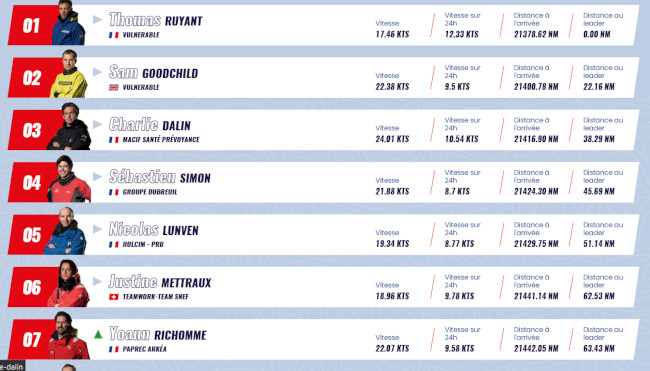Image resolution: width=650 pixels, height=371 pixels.
Task: Select Sébastien Simon's portrait thumbnail
Action: point(69,179)
